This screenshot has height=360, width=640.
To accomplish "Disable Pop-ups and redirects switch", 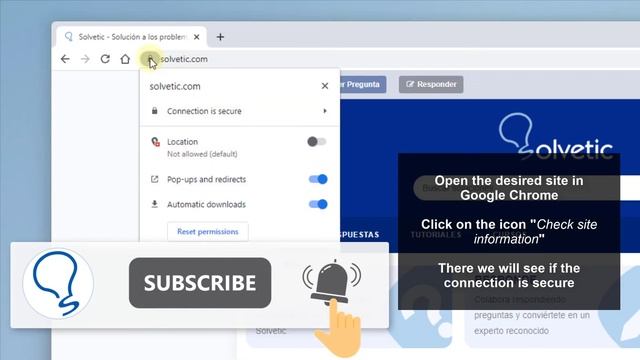I will [x=318, y=179].
